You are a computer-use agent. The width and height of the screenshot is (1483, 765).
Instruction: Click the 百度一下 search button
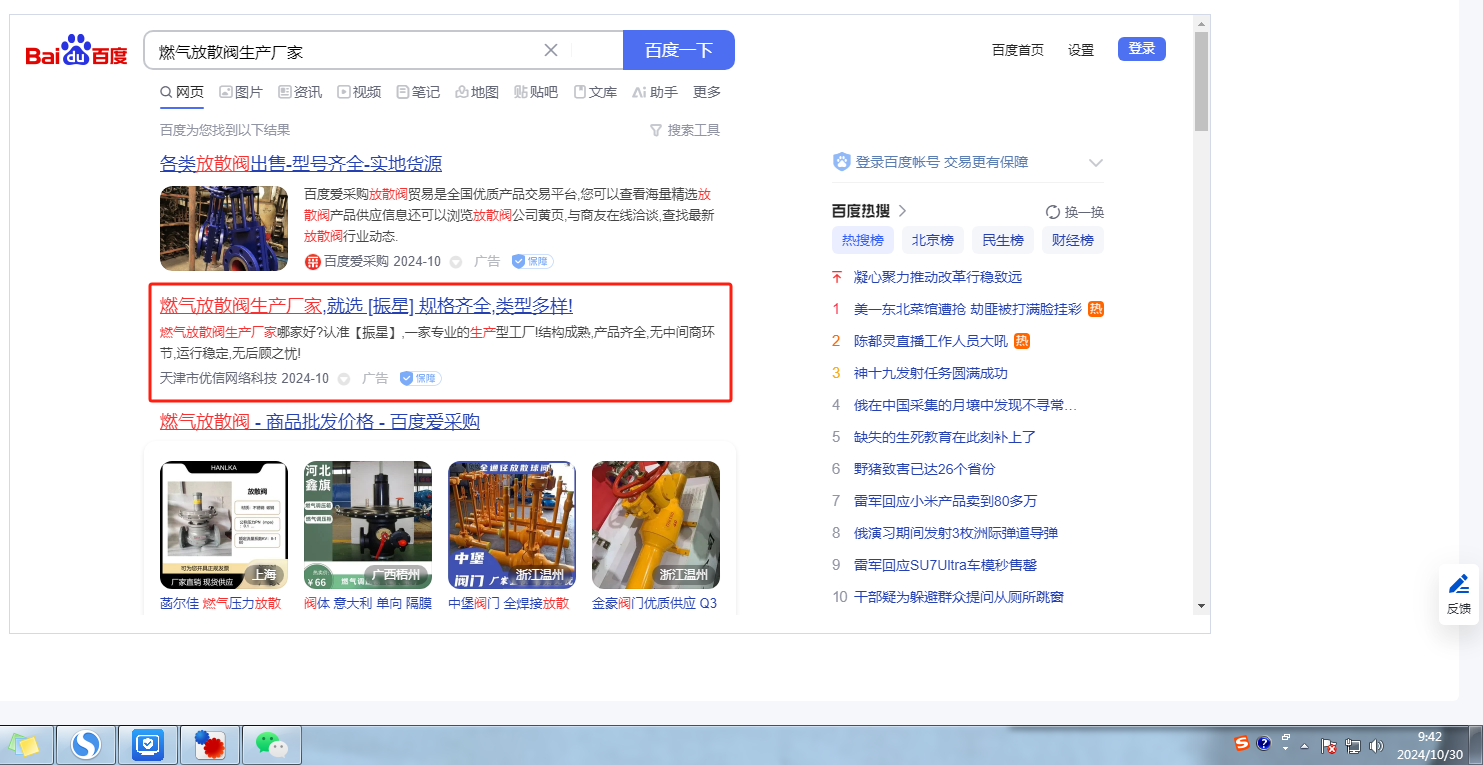tap(679, 50)
